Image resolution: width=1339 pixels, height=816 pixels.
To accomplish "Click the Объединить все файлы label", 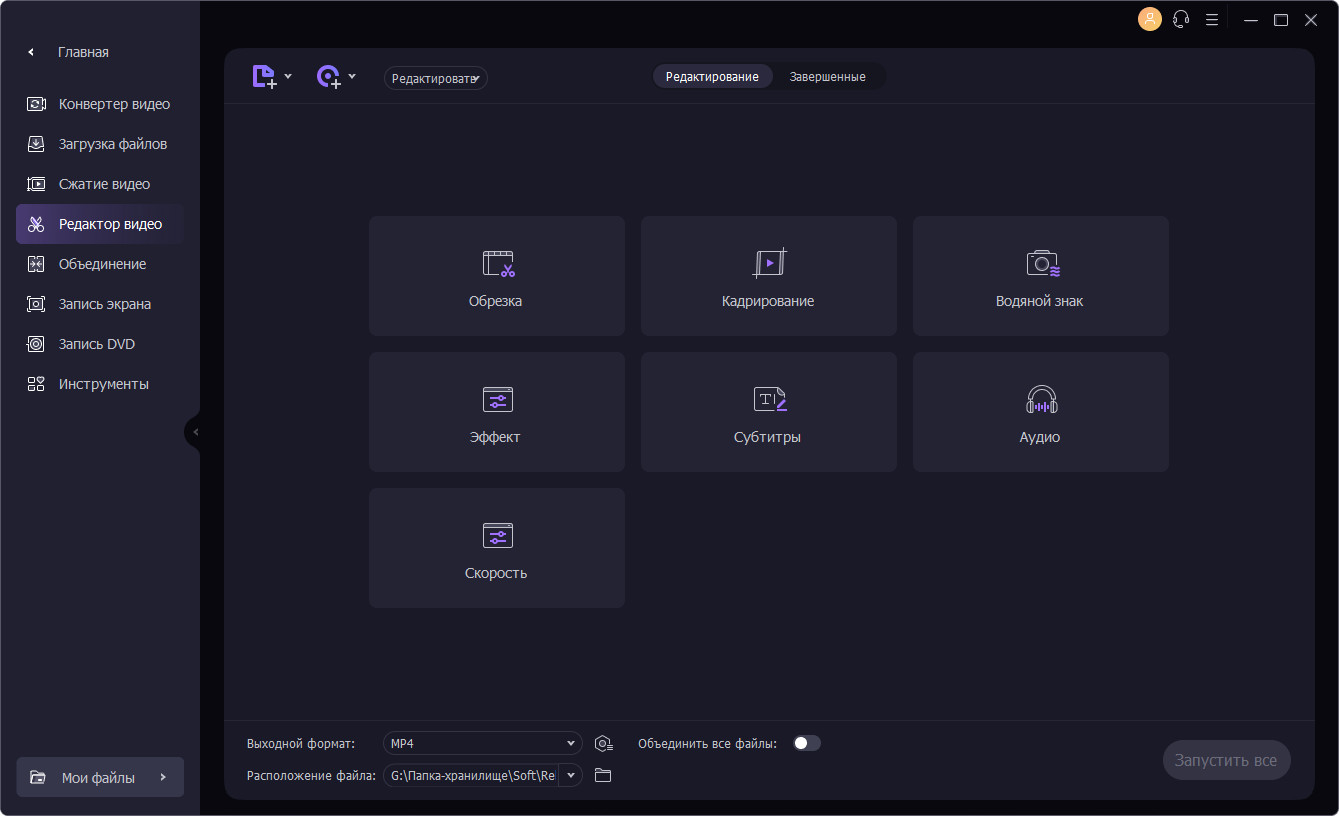I will (707, 744).
